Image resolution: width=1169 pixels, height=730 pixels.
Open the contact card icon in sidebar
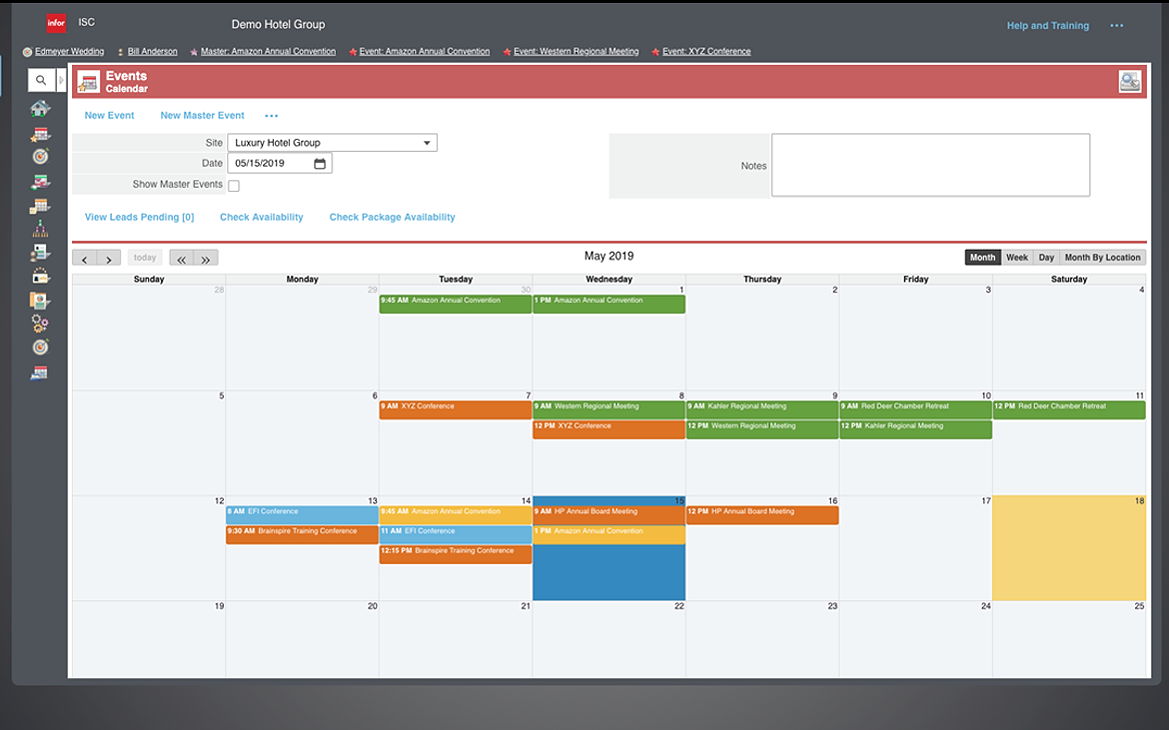point(40,253)
